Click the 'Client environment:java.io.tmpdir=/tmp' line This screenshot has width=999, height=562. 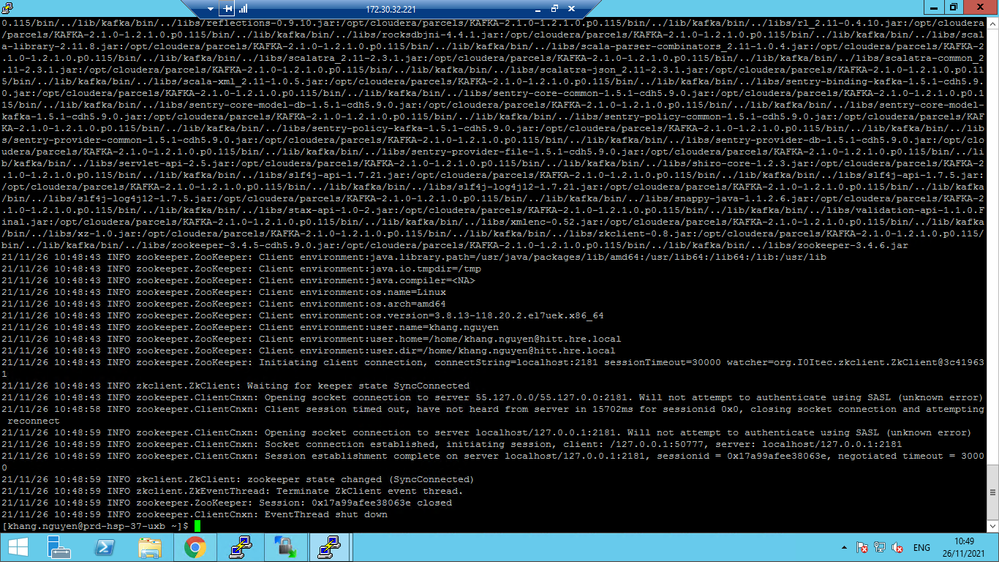[241, 269]
